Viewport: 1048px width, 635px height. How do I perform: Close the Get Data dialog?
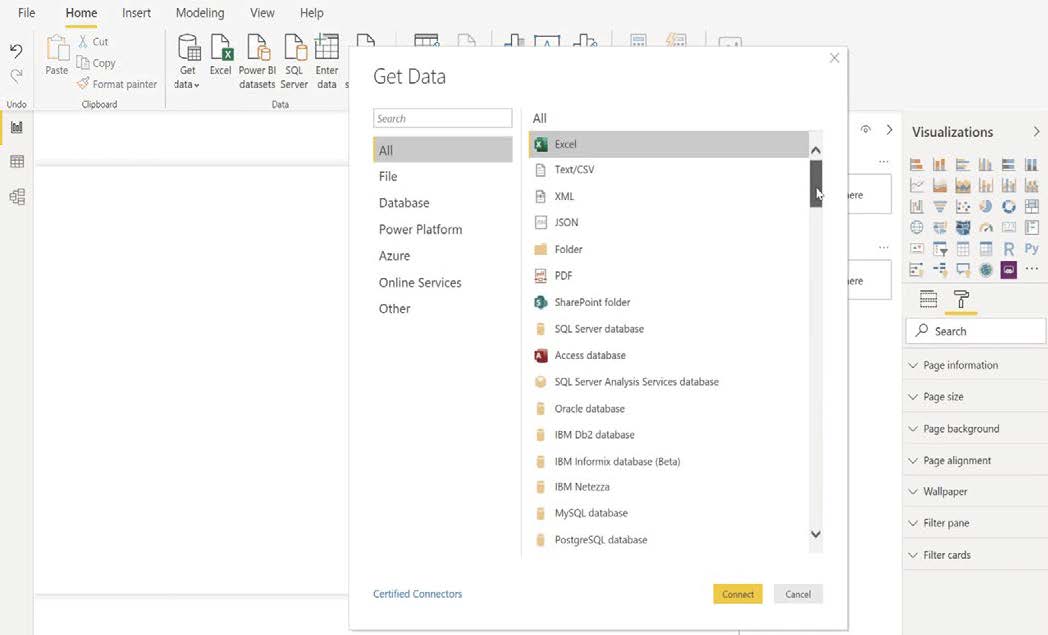[x=834, y=58]
